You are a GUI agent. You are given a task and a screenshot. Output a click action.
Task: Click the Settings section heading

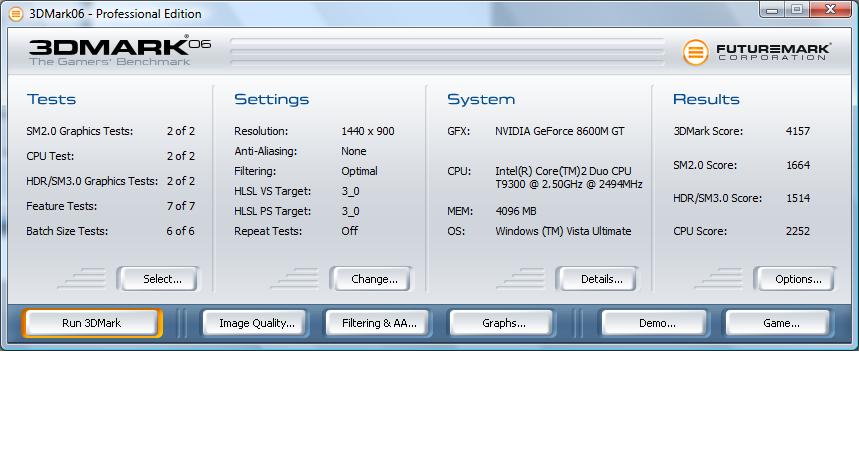tap(272, 99)
